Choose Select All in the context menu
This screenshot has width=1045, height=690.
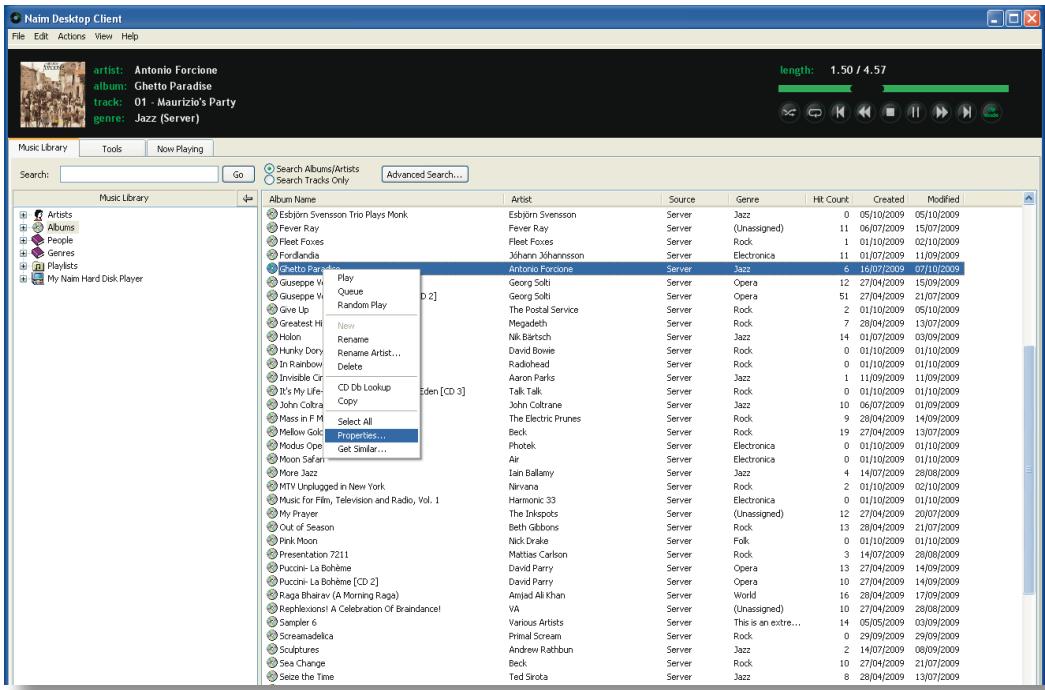(371, 421)
